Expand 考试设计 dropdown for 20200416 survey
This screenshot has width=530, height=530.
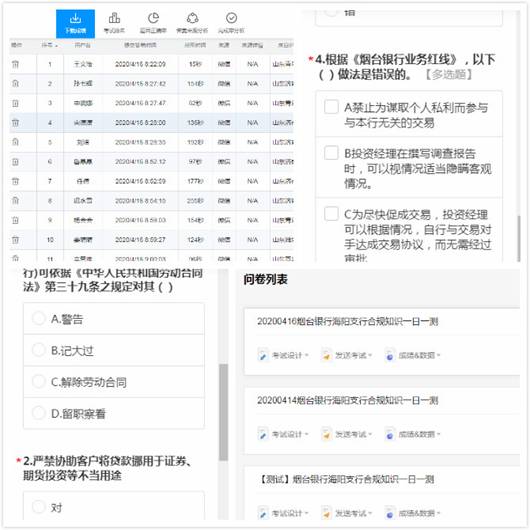[283, 355]
